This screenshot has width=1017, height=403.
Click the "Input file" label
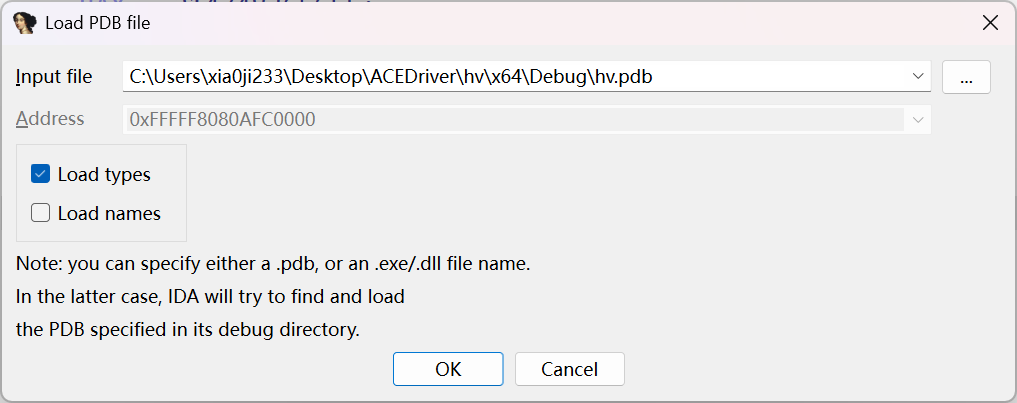(54, 76)
